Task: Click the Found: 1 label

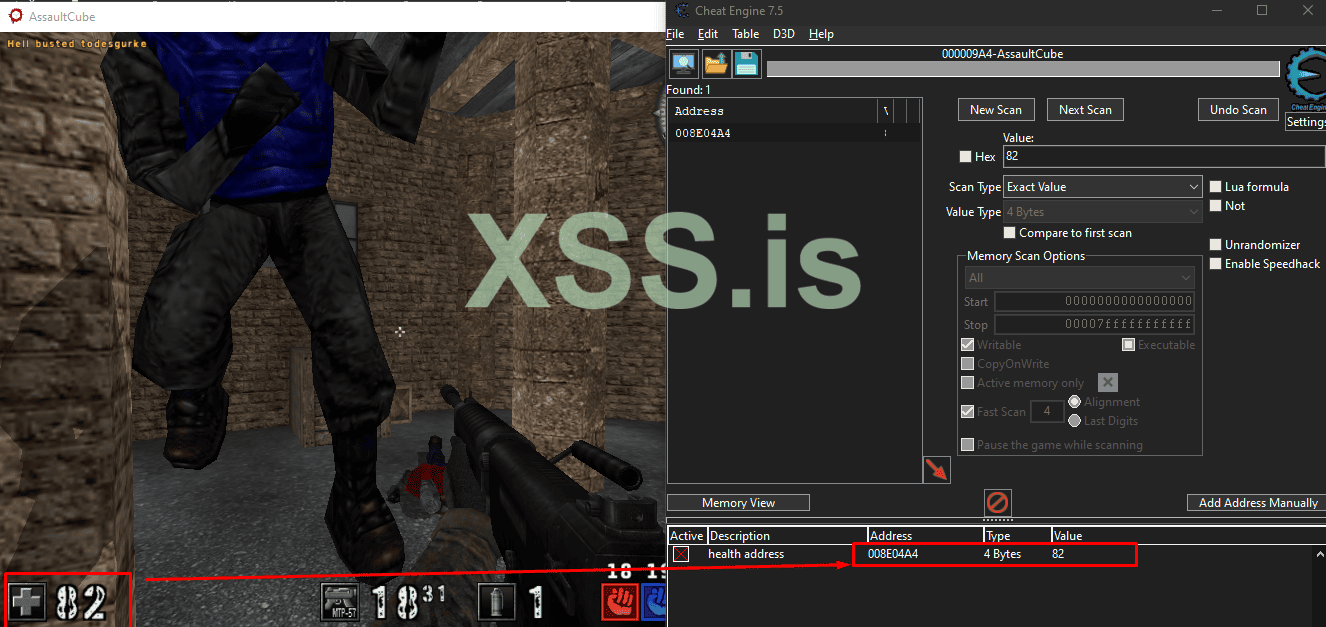Action: [x=688, y=90]
